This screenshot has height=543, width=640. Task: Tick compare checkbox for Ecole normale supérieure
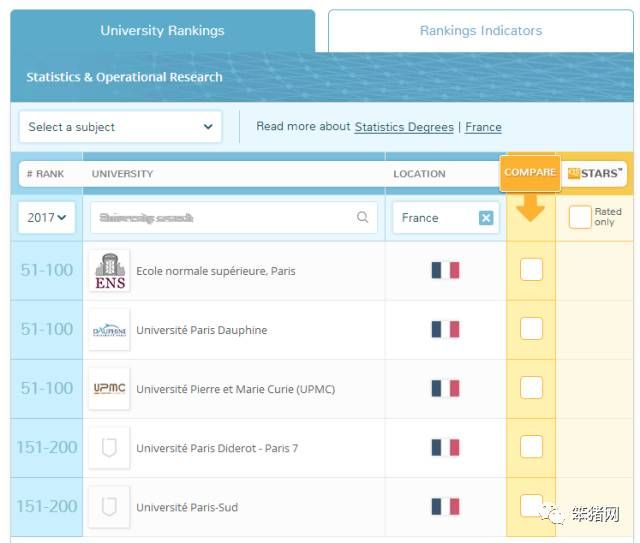[x=531, y=270]
